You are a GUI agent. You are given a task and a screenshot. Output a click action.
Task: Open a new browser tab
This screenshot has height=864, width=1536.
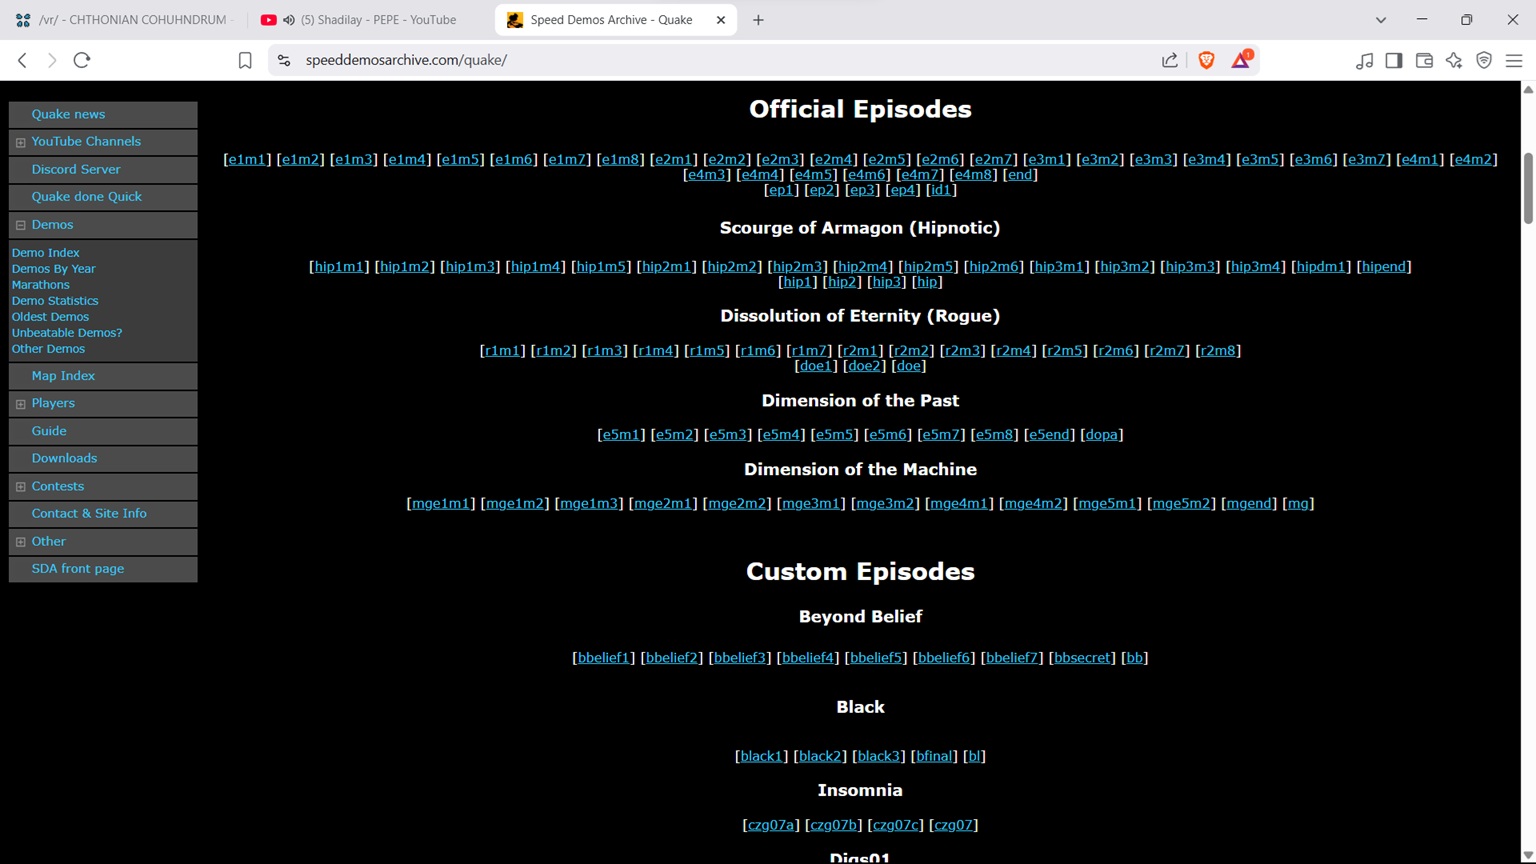pos(758,20)
